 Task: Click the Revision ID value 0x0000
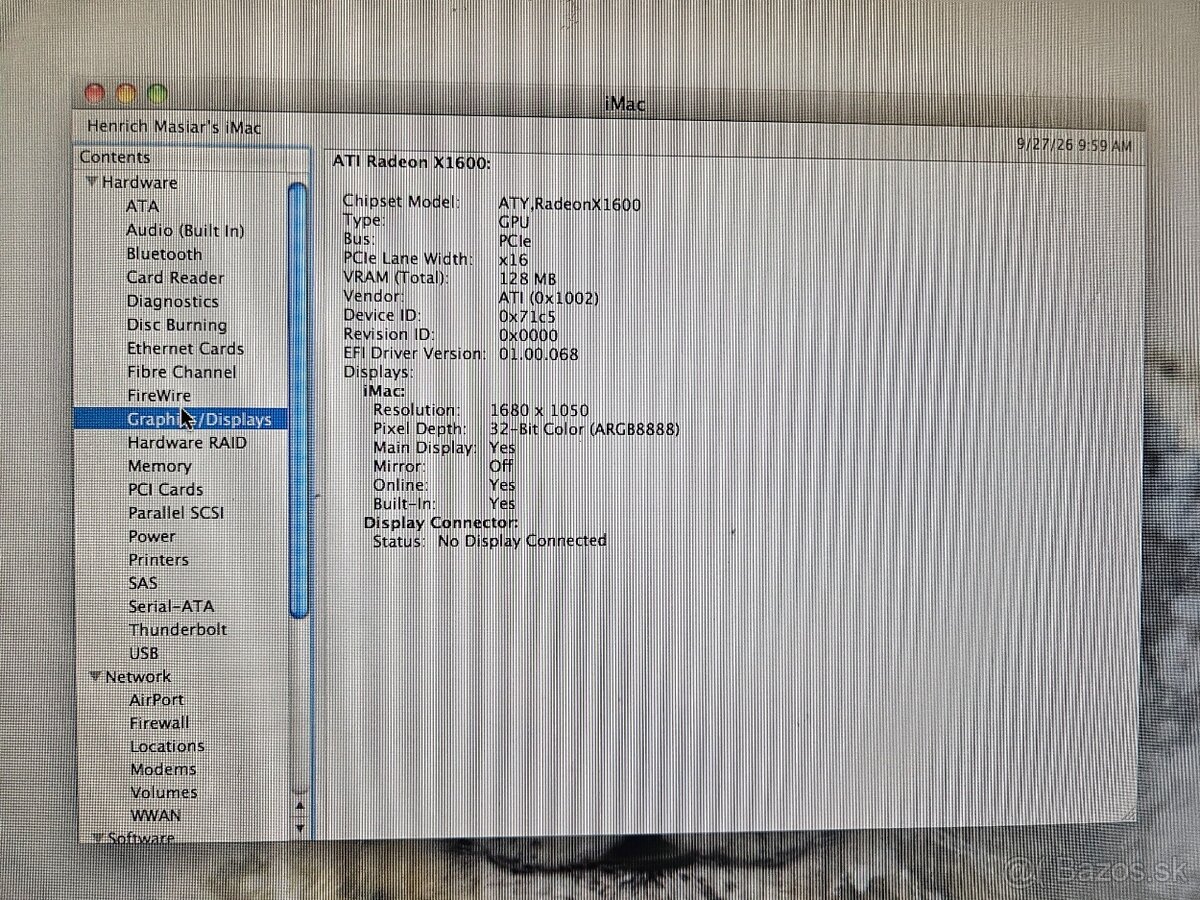point(528,335)
